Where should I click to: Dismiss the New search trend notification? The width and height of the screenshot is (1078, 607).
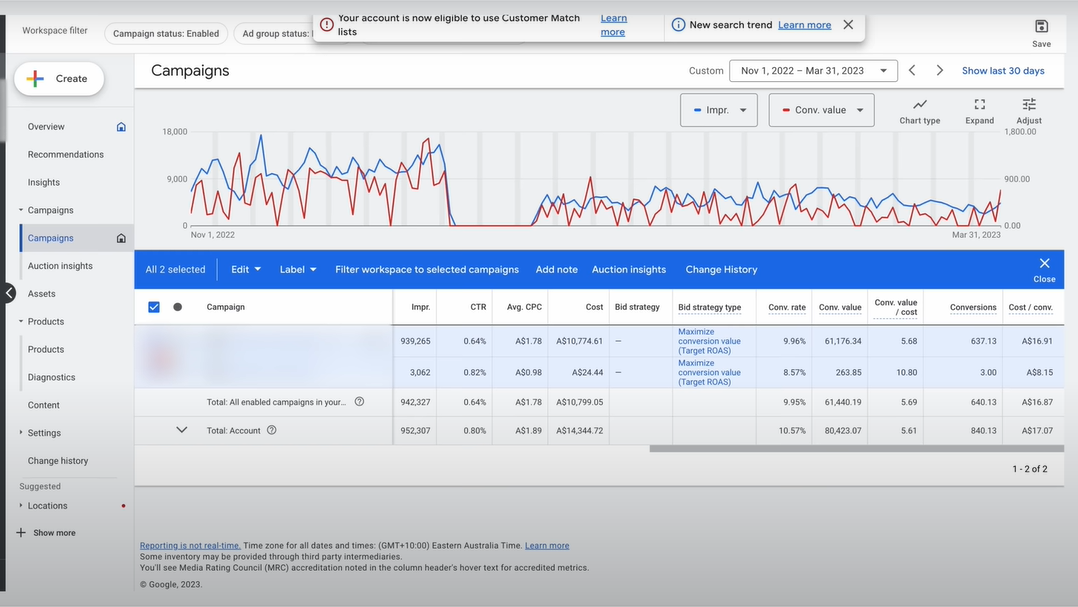point(848,25)
